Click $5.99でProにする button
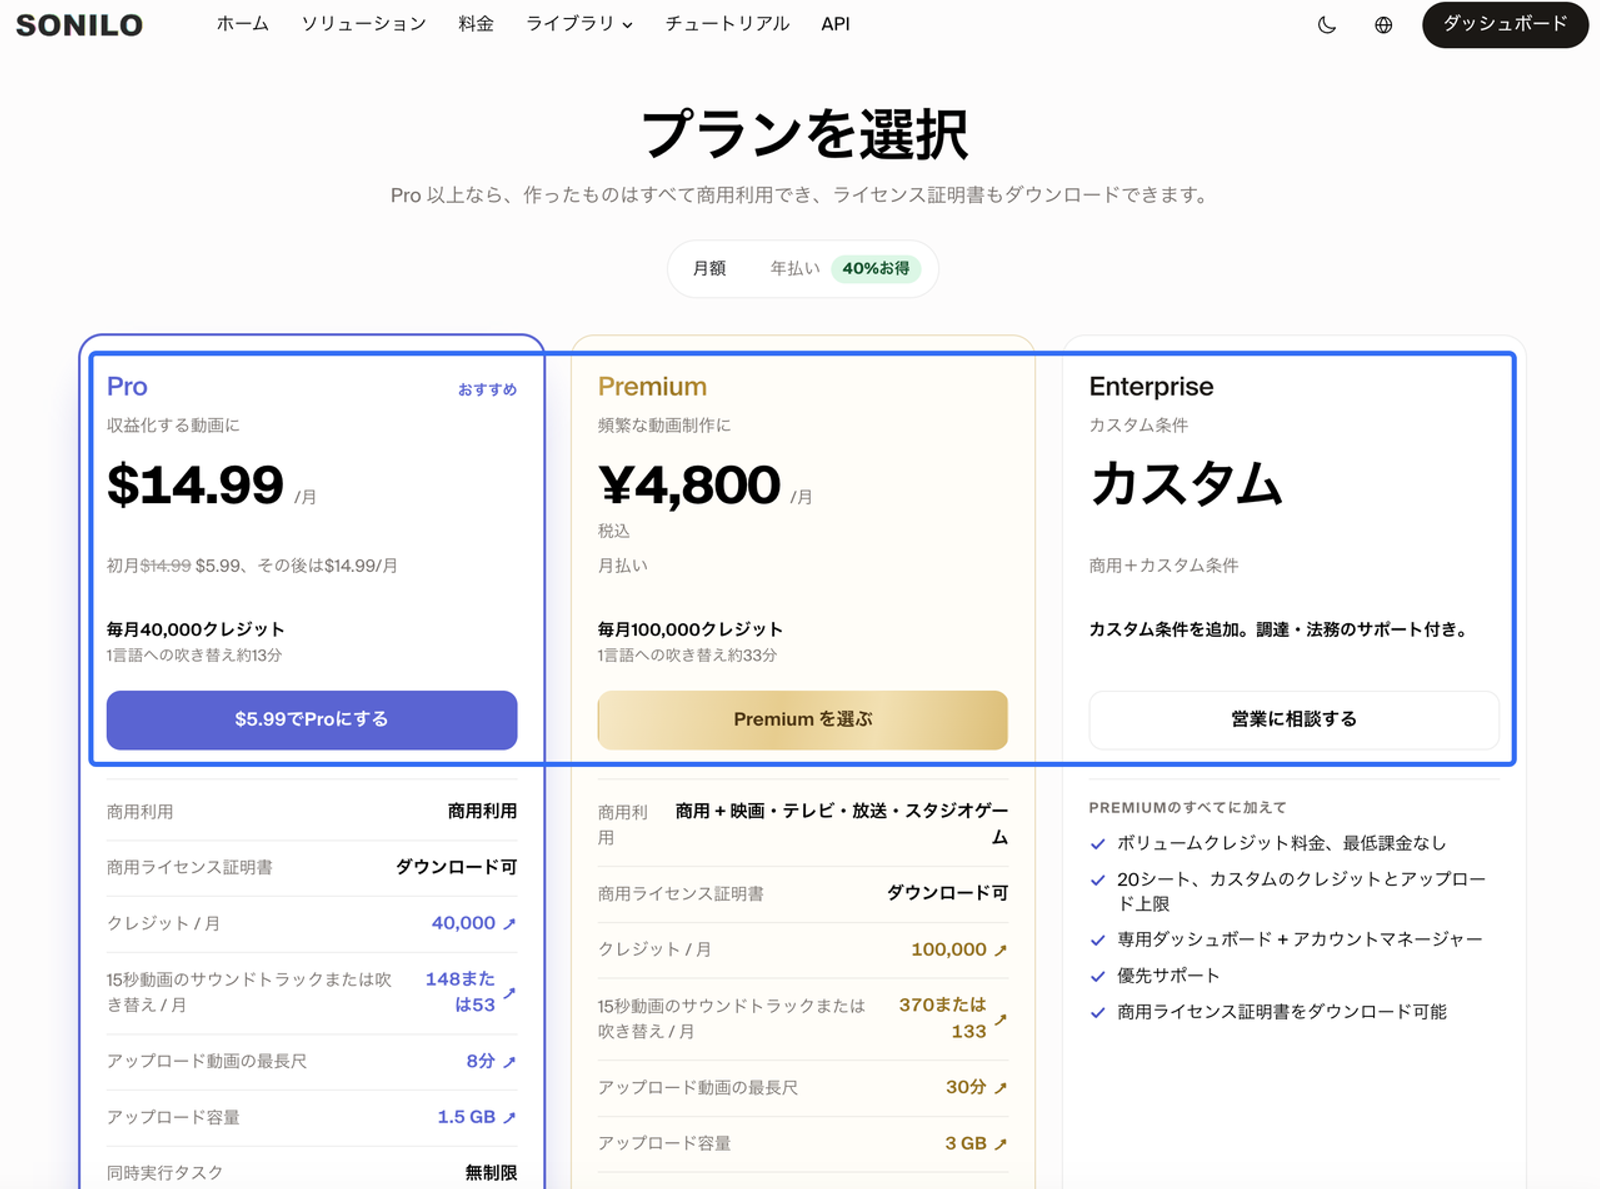Screen dimensions: 1600x1189 [312, 720]
